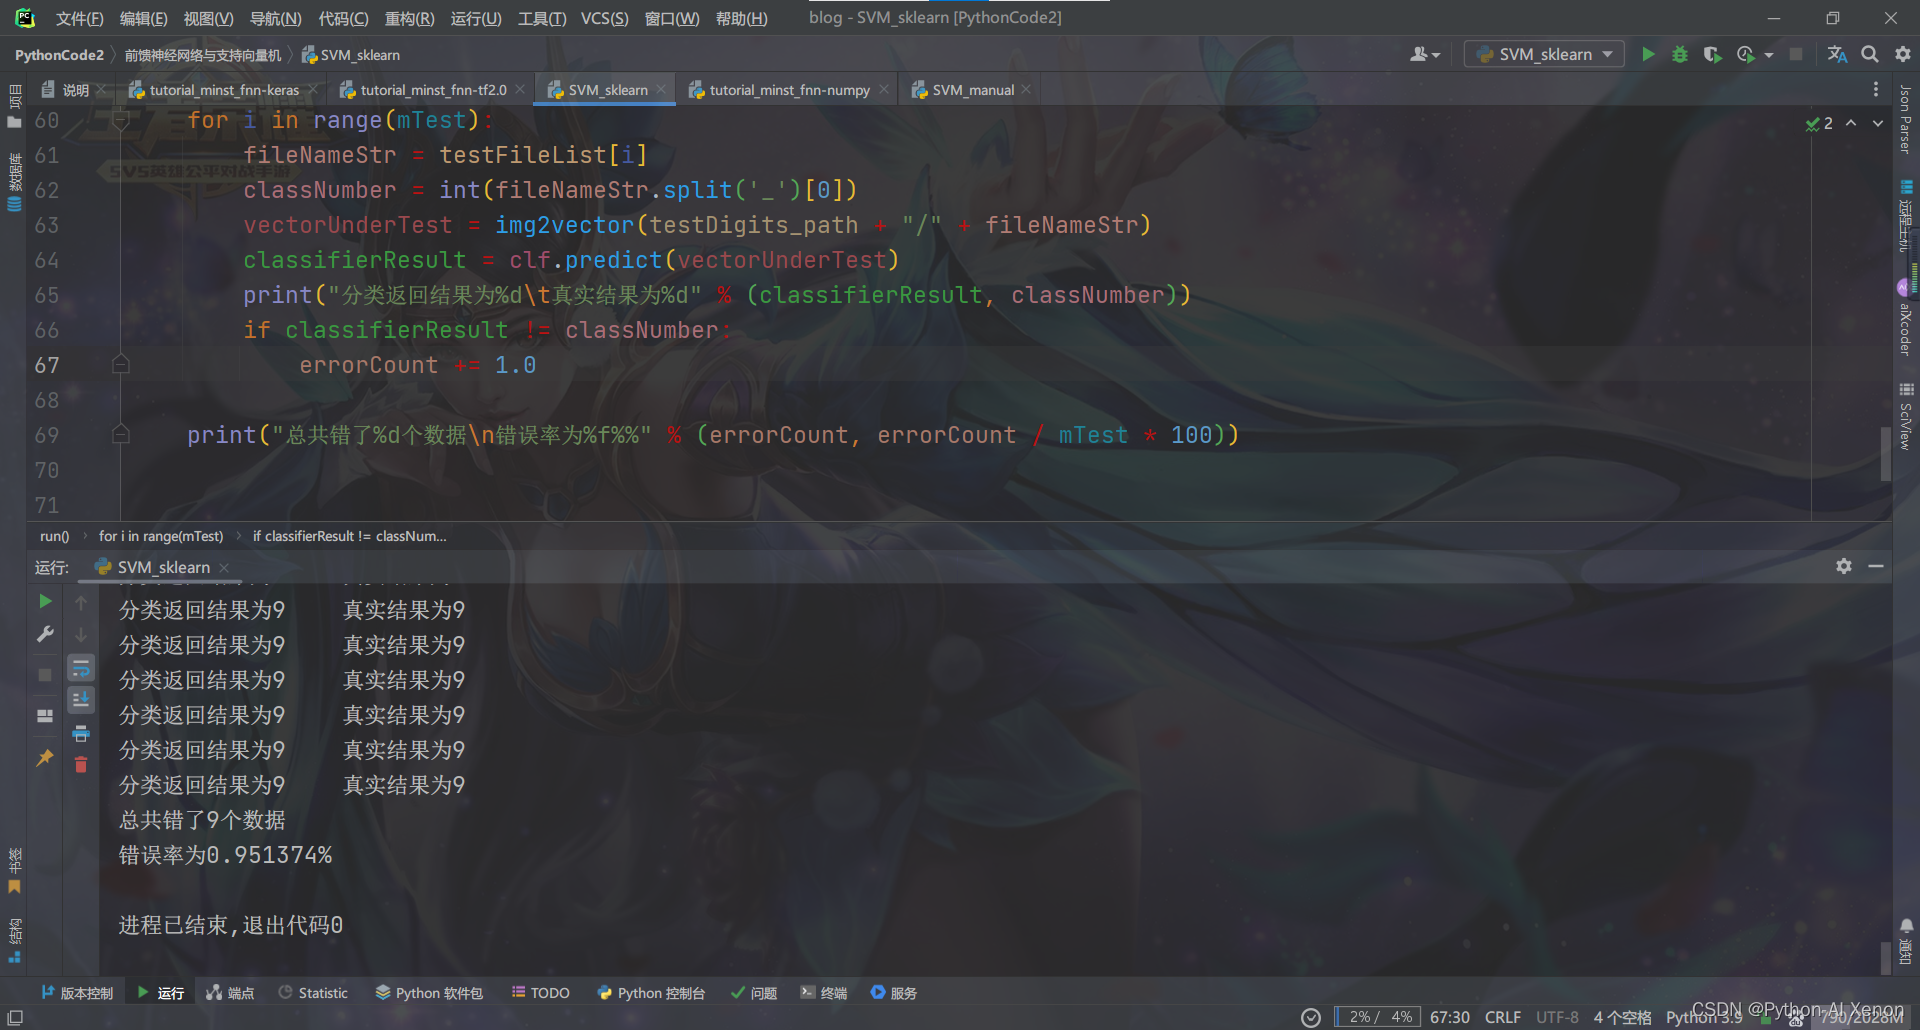Hide the Run panel with the minus icon

pos(1876,566)
